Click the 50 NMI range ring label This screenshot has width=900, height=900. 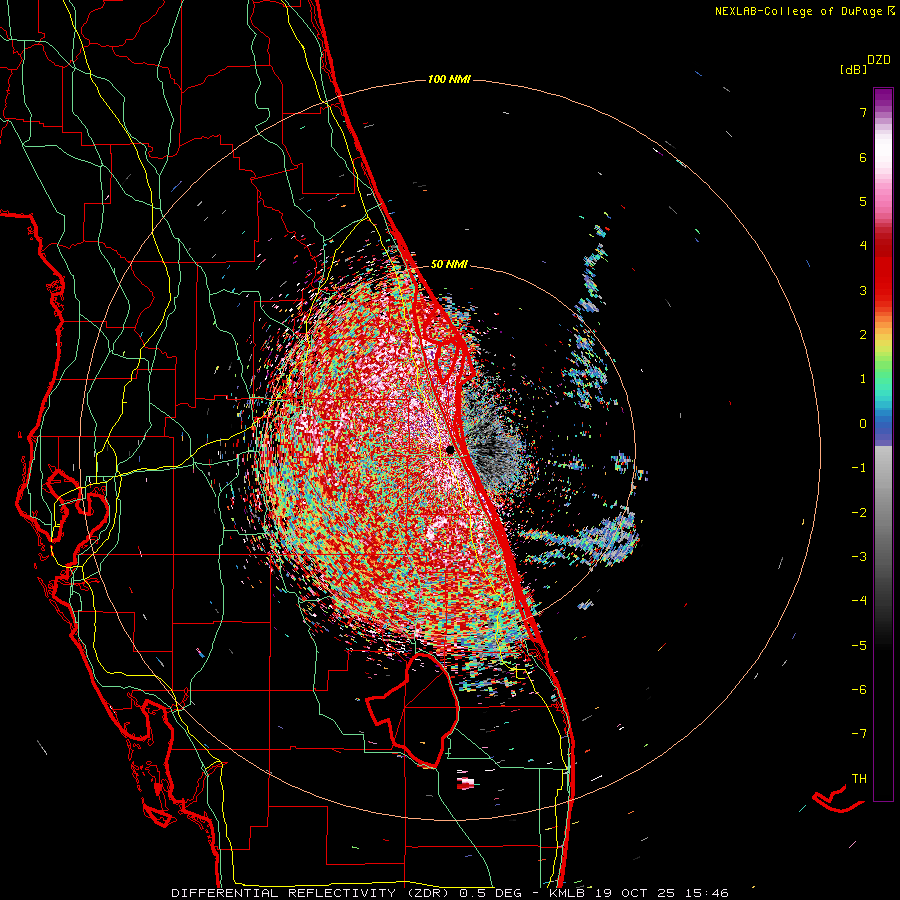pyautogui.click(x=449, y=265)
